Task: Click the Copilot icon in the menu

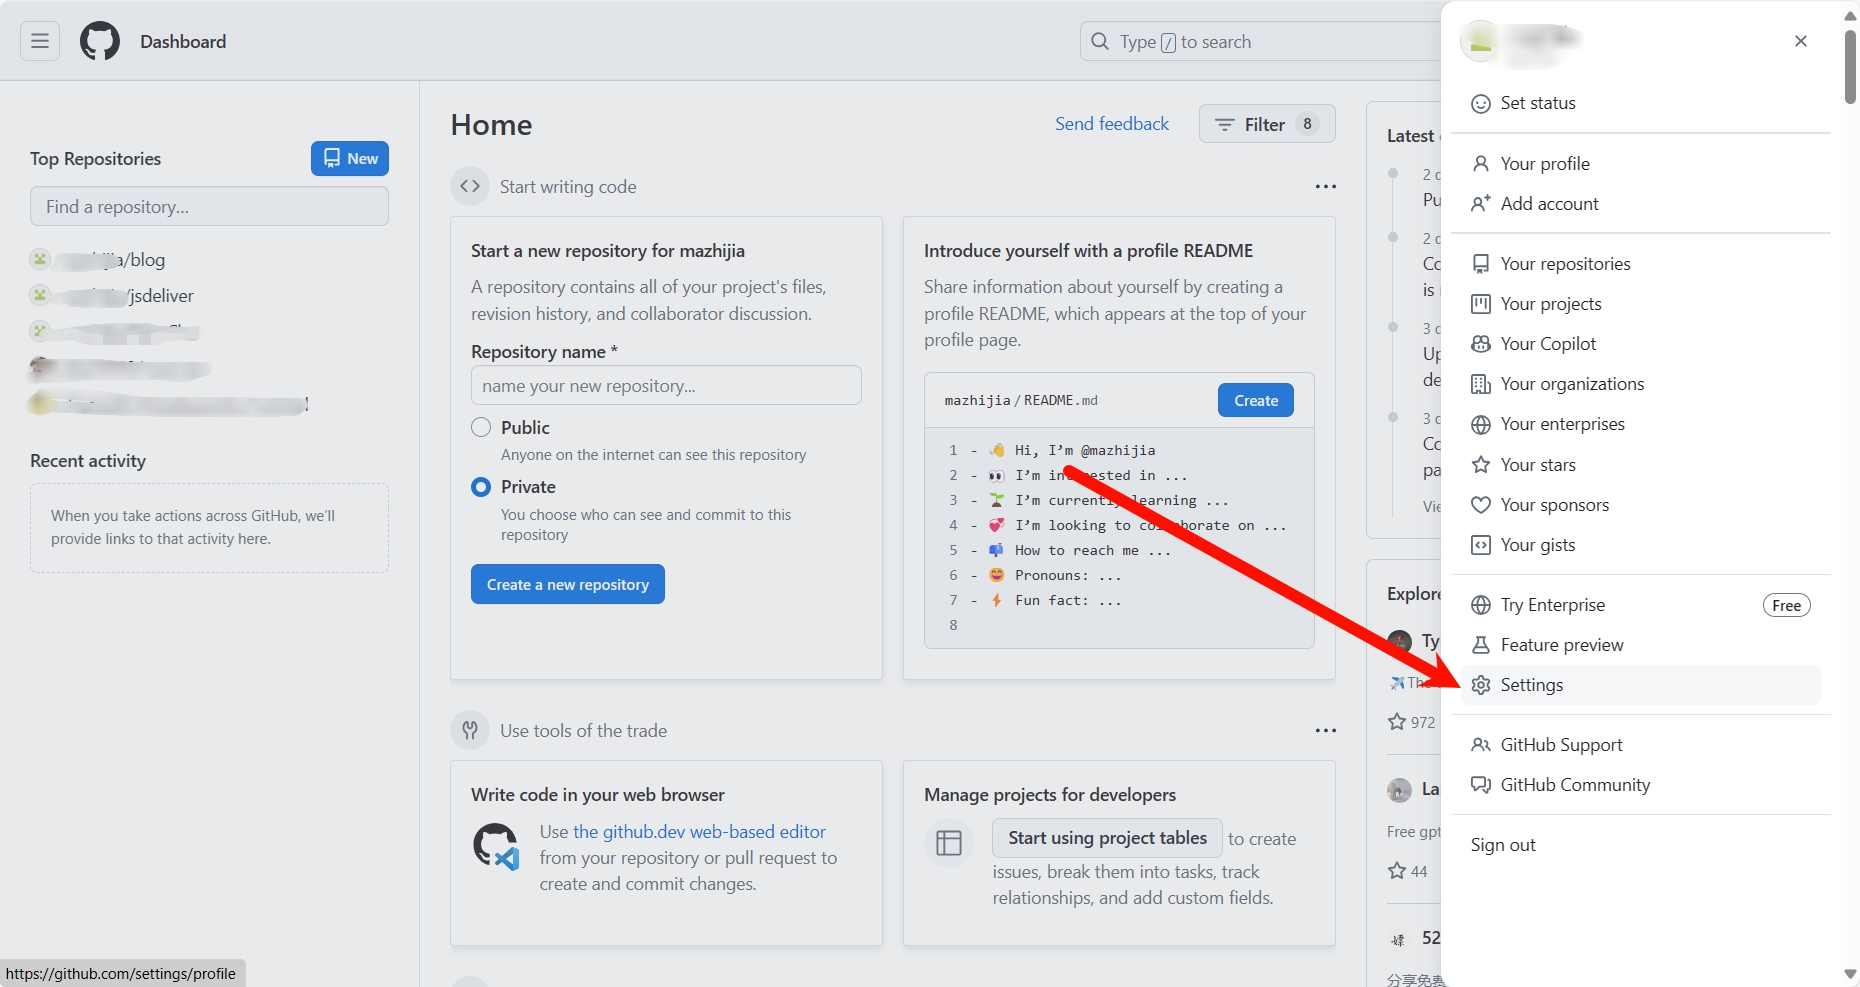Action: click(x=1481, y=344)
